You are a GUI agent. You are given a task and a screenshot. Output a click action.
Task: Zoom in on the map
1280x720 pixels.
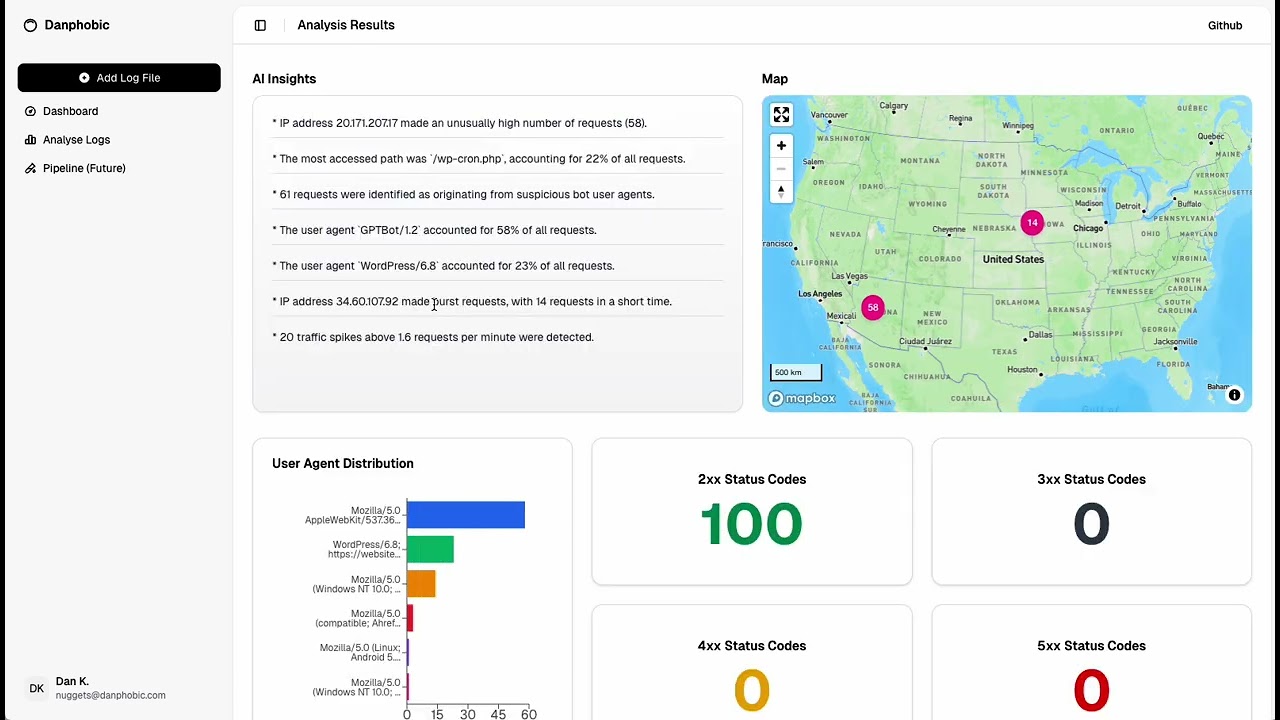click(x=781, y=146)
